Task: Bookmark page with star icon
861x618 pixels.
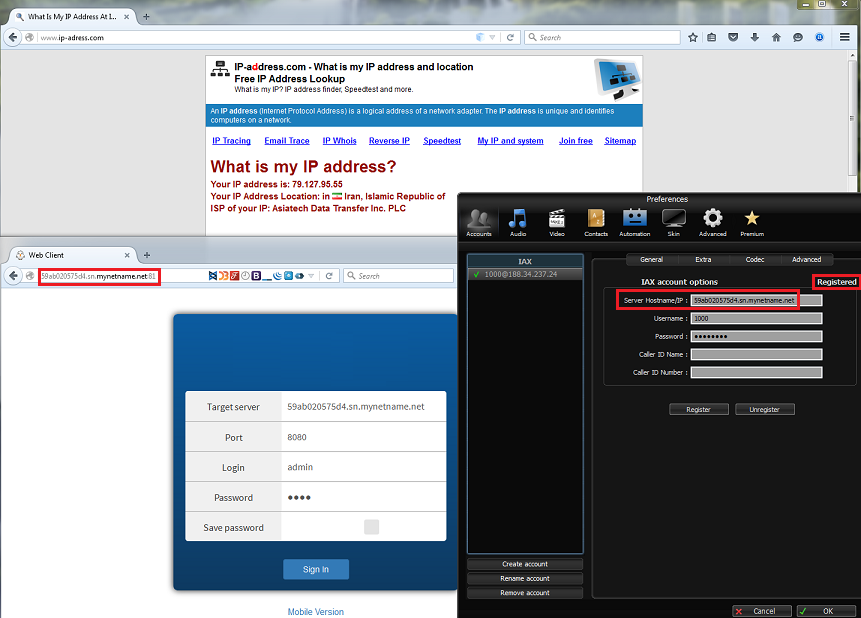Action: [x=693, y=37]
